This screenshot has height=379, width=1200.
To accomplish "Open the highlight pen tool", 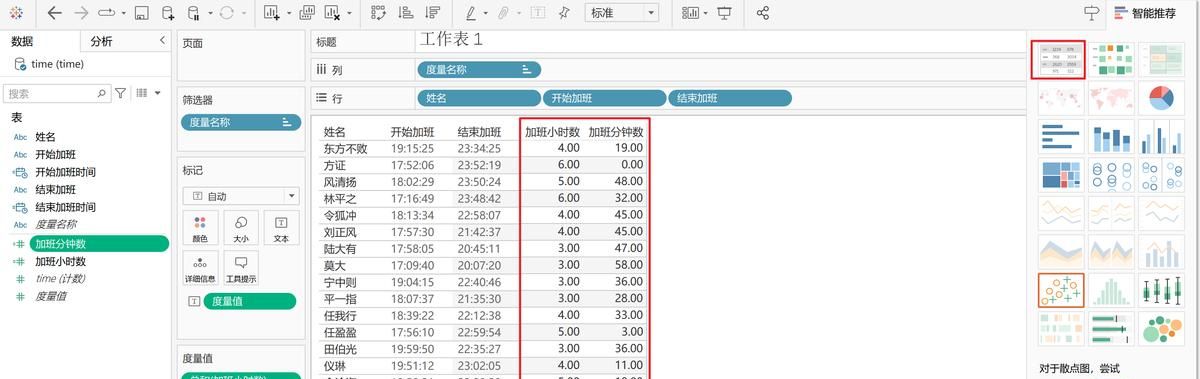I will [471, 13].
